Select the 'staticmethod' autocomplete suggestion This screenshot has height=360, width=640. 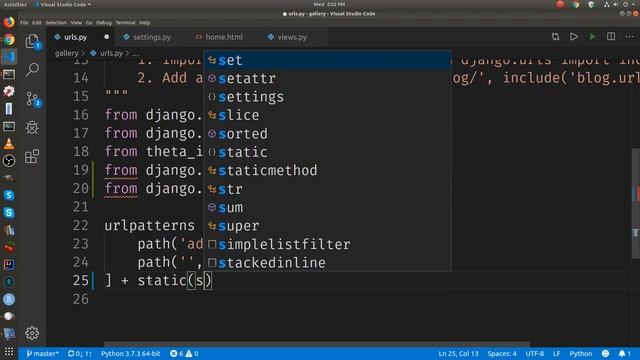tap(327, 170)
